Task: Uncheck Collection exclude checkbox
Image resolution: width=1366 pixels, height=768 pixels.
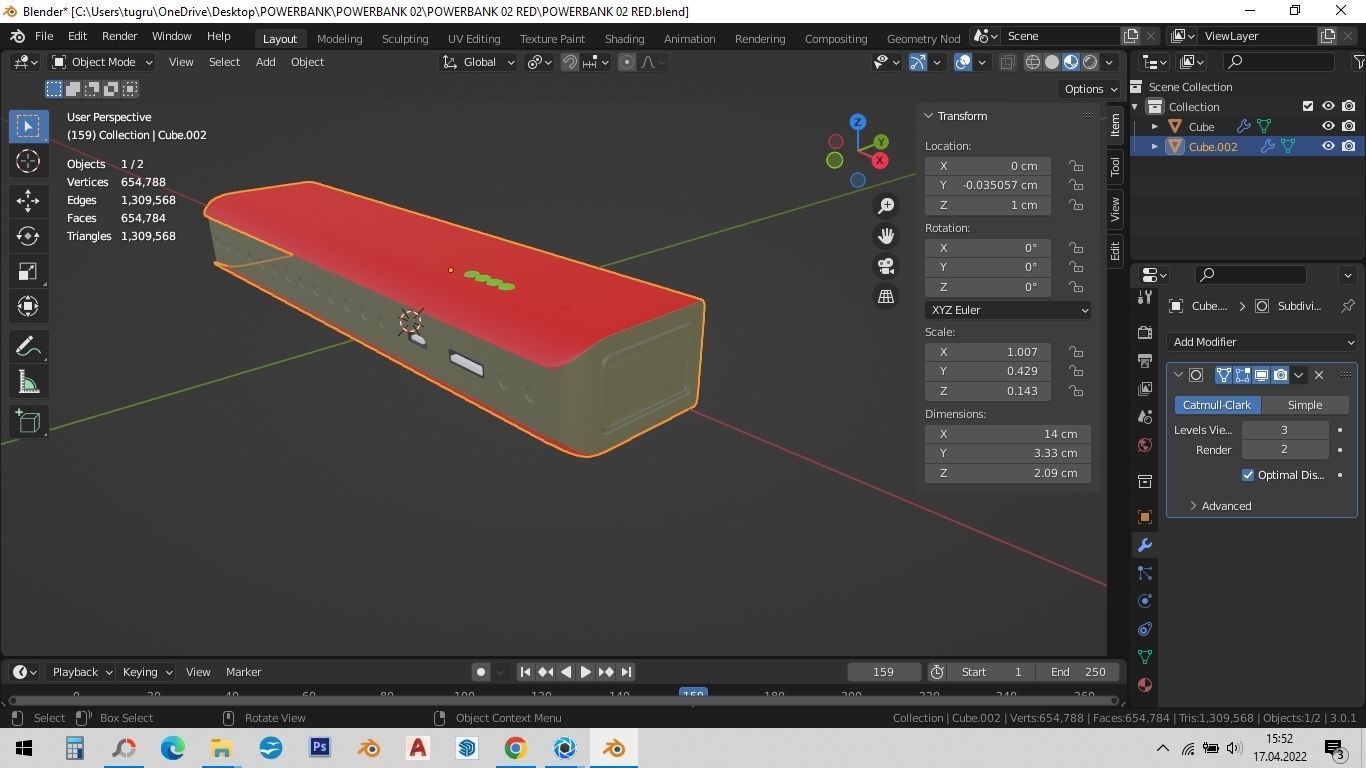Action: [1308, 107]
